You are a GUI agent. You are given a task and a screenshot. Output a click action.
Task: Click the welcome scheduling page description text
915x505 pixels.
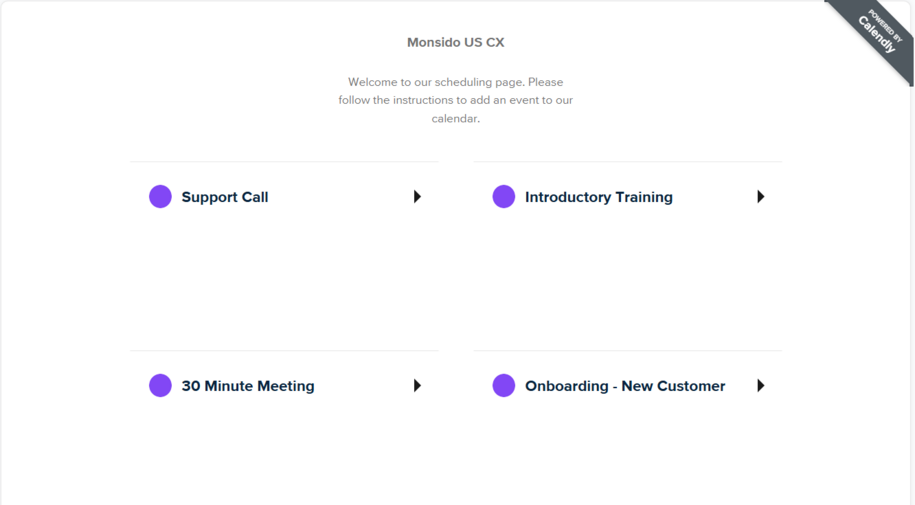(456, 100)
